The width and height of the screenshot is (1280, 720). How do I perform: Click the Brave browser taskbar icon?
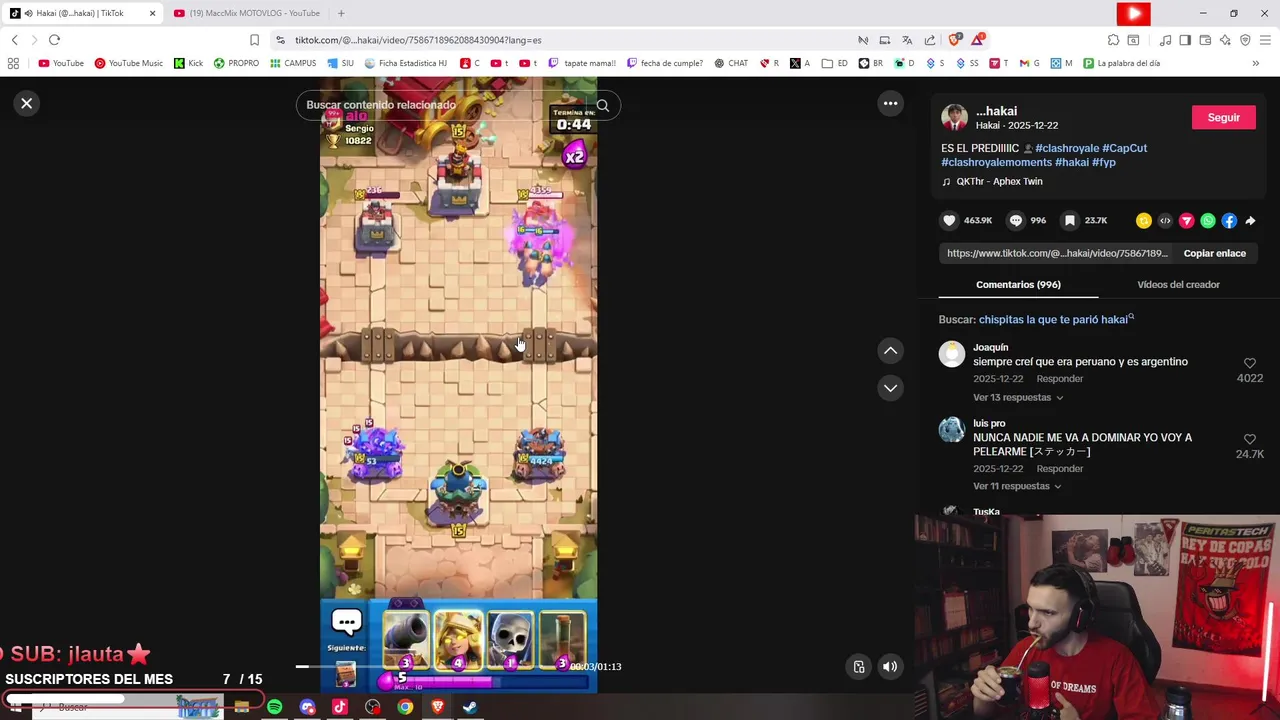pyautogui.click(x=437, y=707)
